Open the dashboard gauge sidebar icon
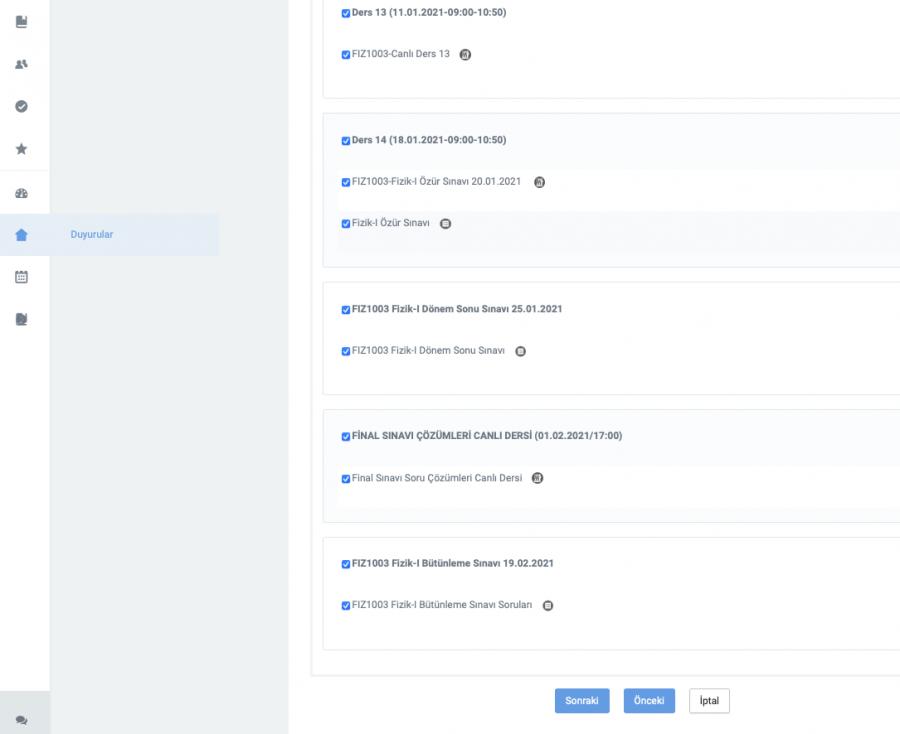900x734 pixels. coord(22,192)
